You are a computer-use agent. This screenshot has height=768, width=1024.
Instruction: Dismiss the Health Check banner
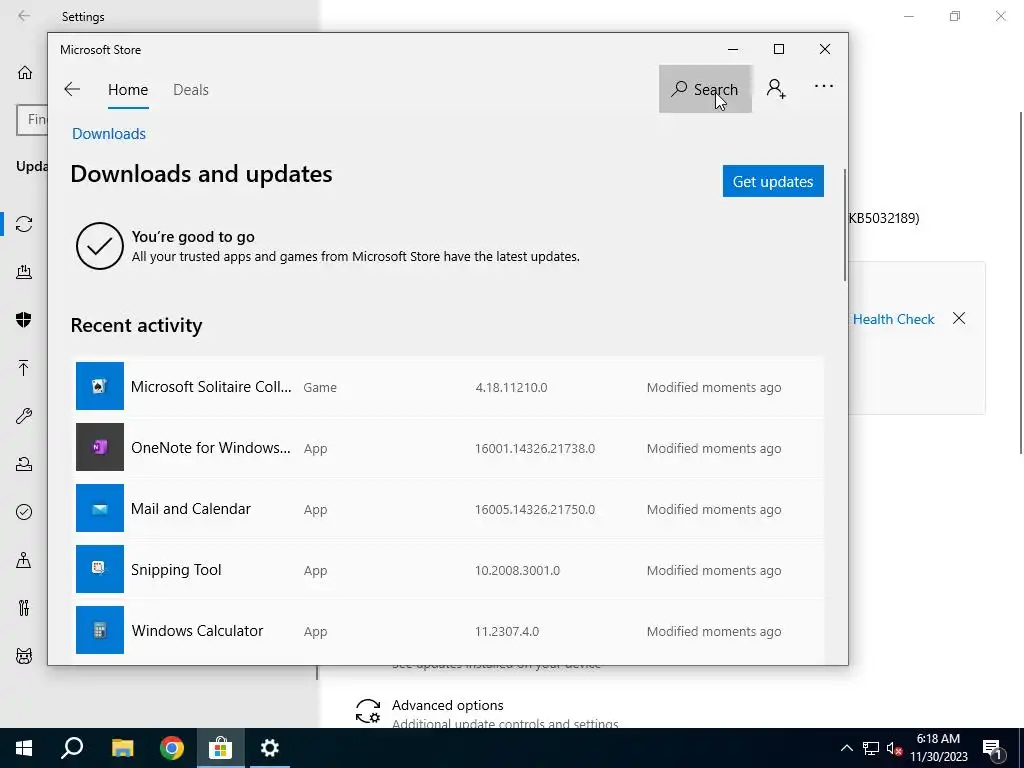pos(959,318)
